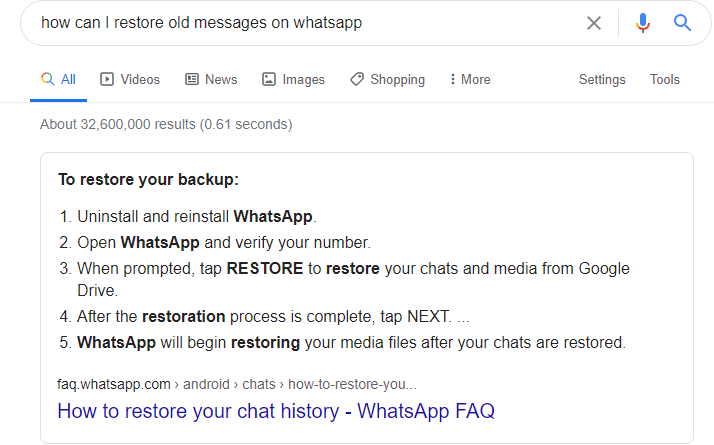This screenshot has height=445, width=714.
Task: Start voice search with microphone icon
Action: pos(643,23)
